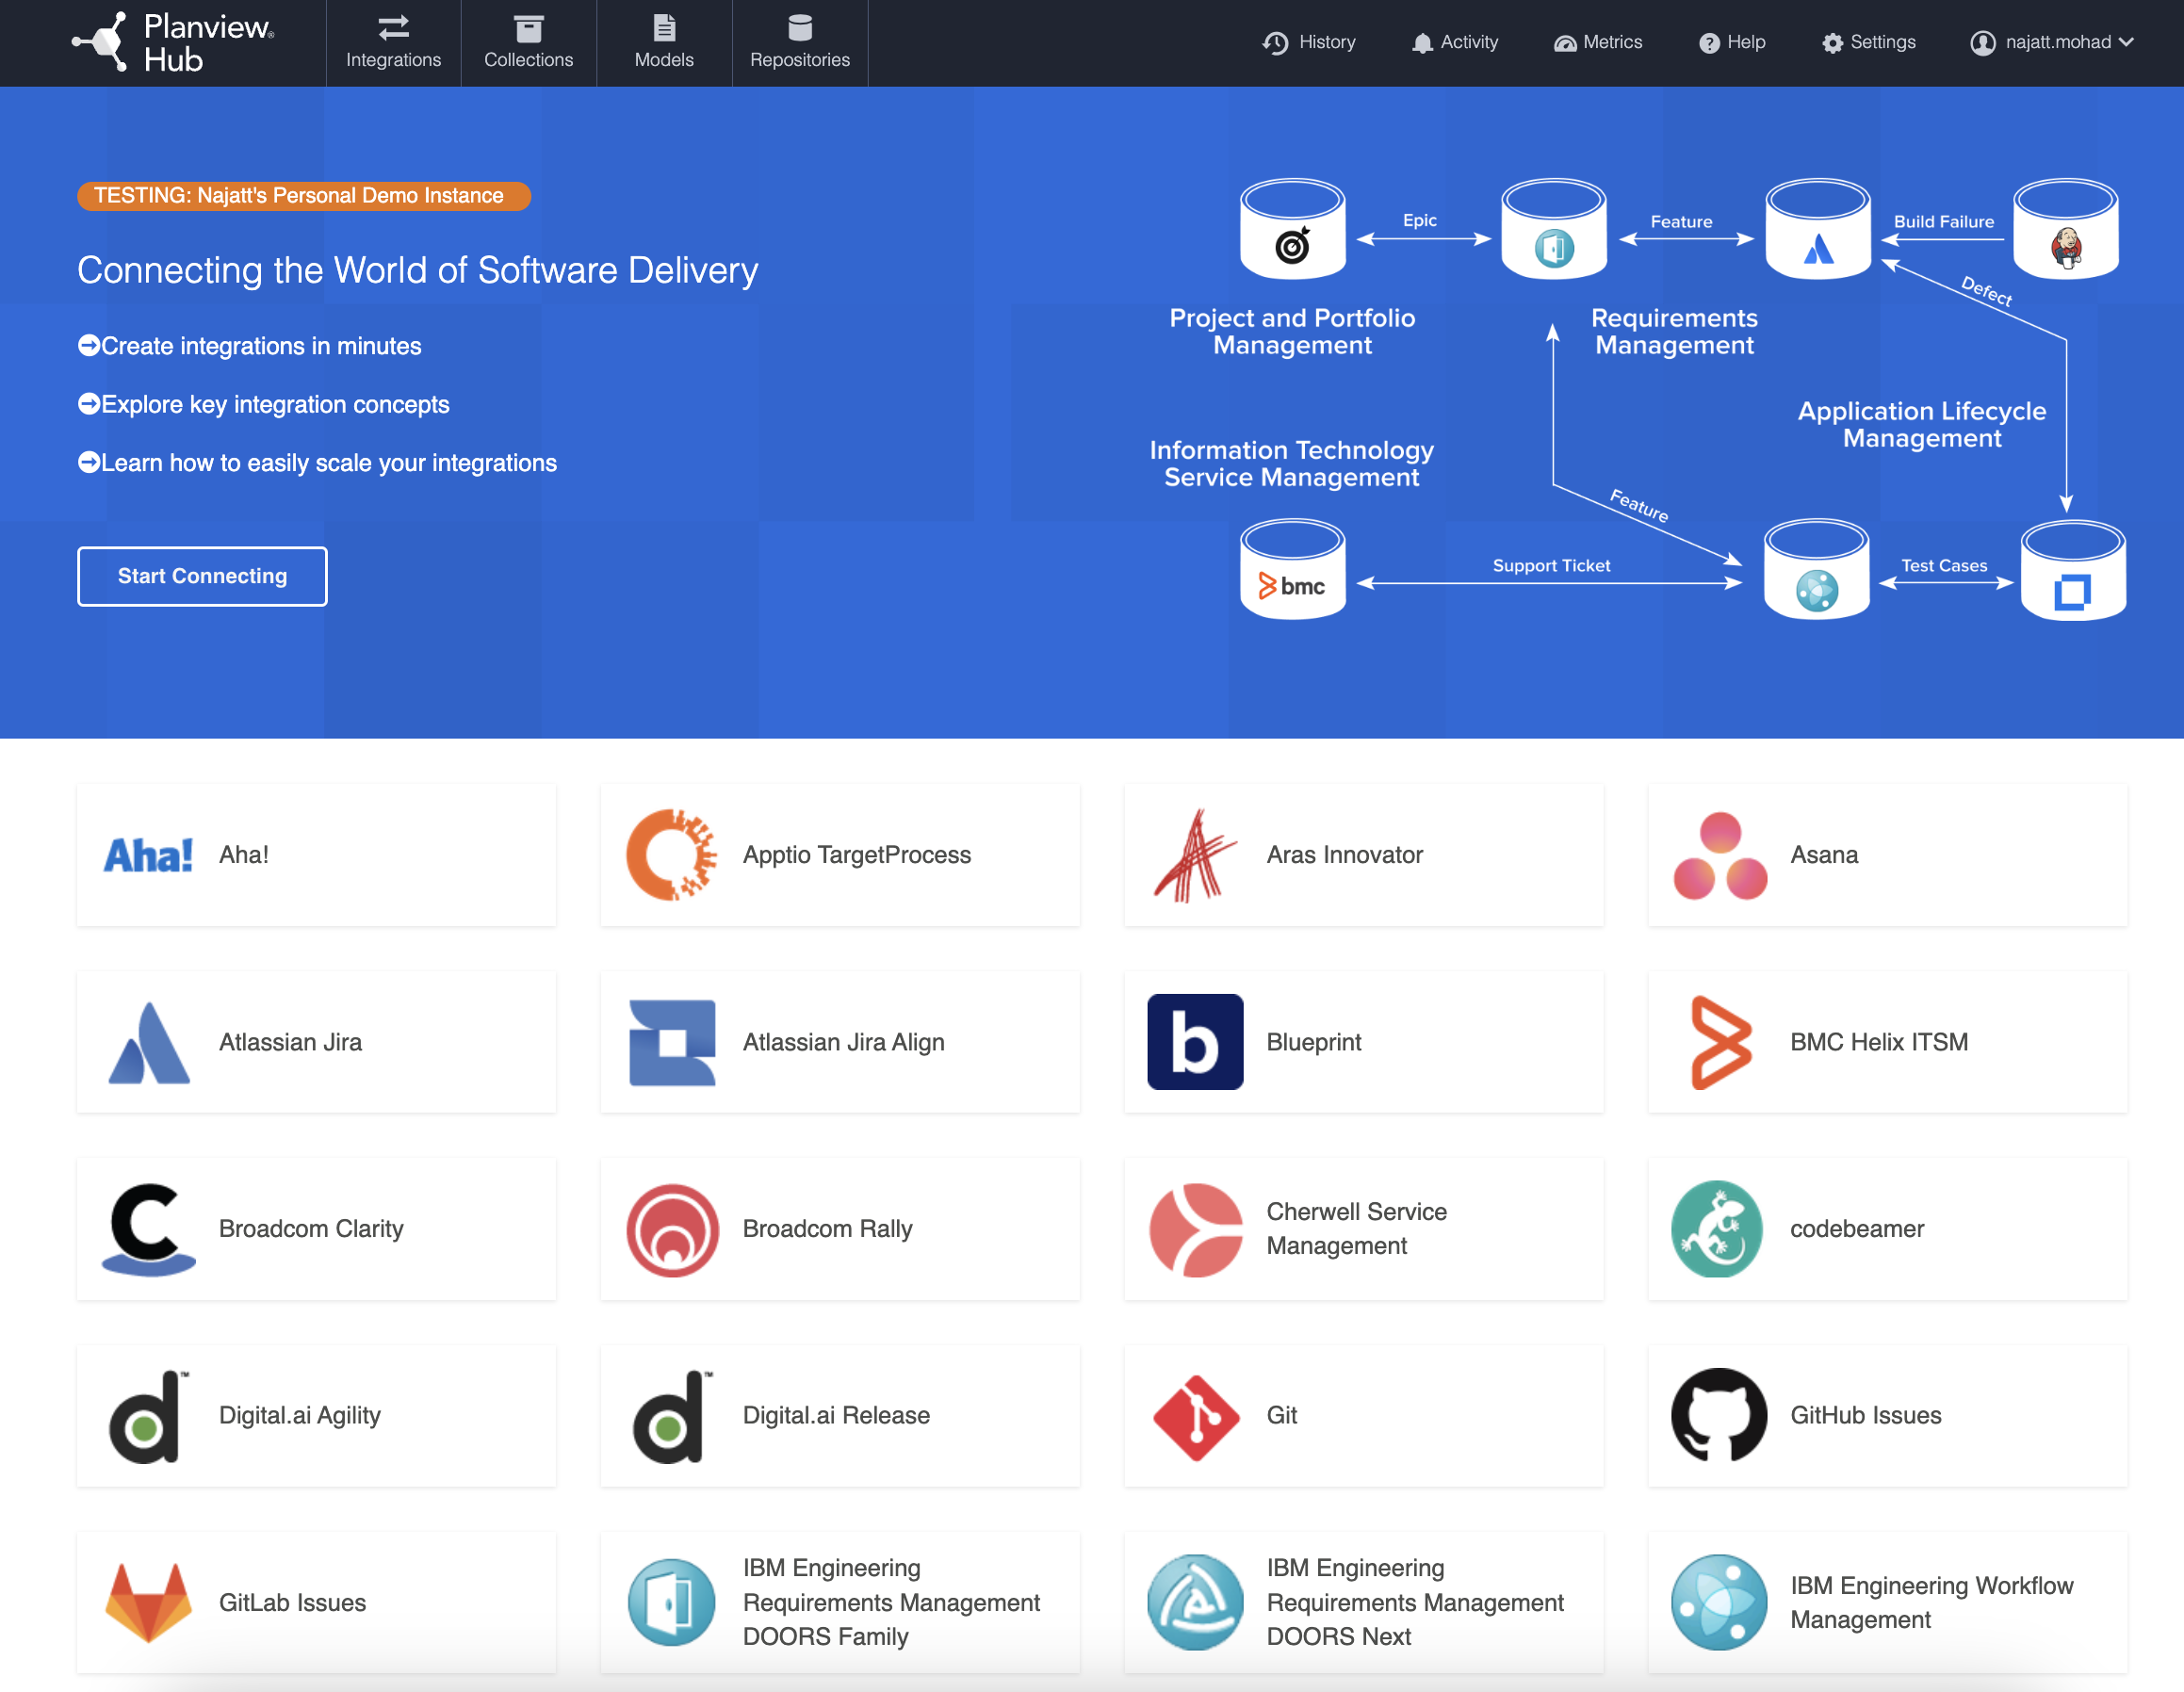Select the BMC Helix ITSM card
Screen dimensions: 2184x1692
pos(1887,1042)
